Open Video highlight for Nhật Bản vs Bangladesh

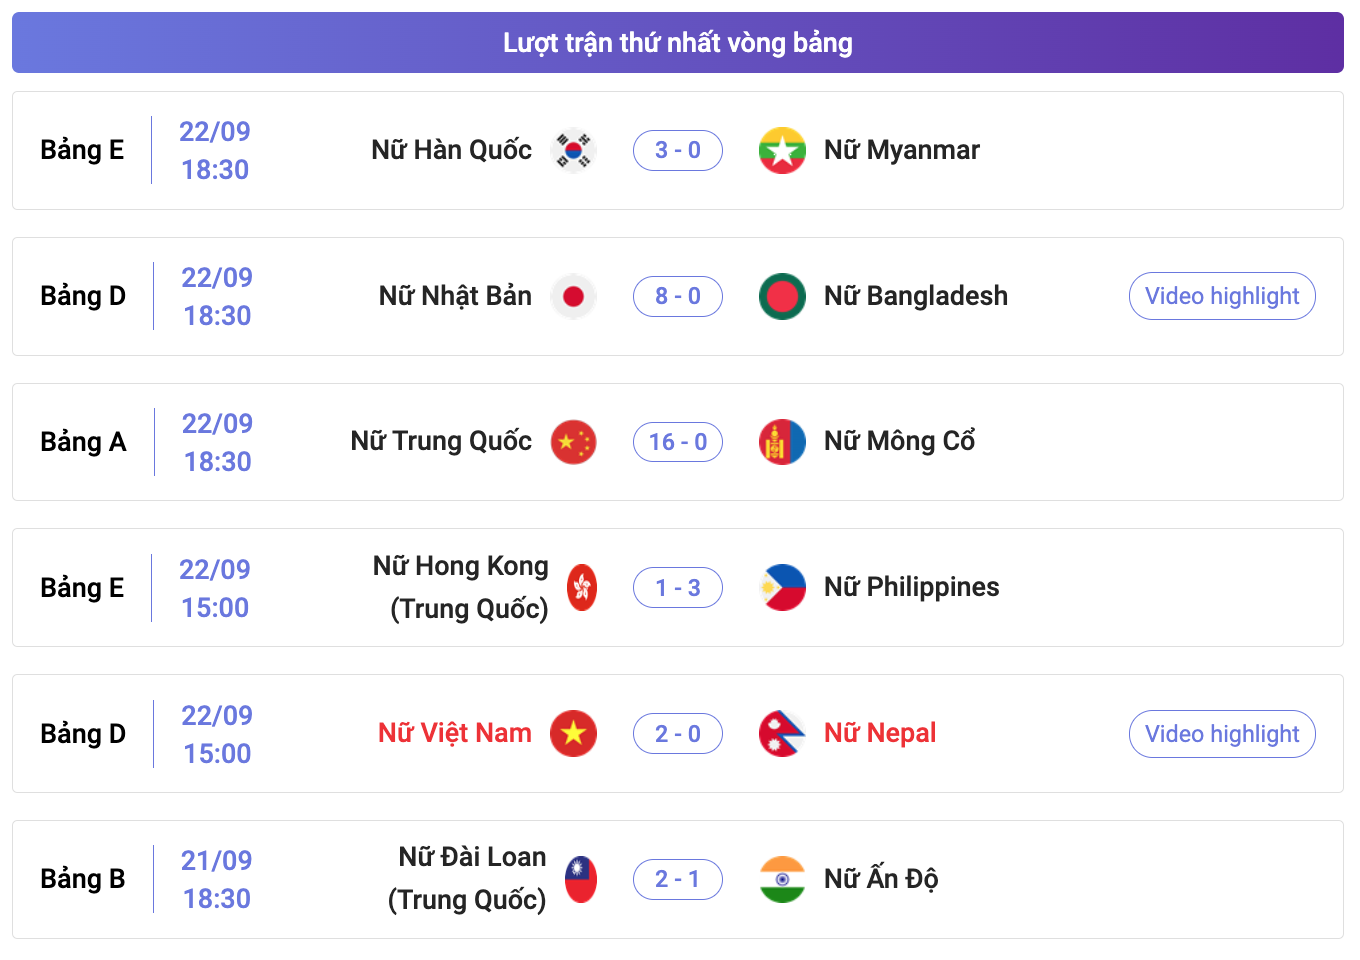(x=1222, y=296)
